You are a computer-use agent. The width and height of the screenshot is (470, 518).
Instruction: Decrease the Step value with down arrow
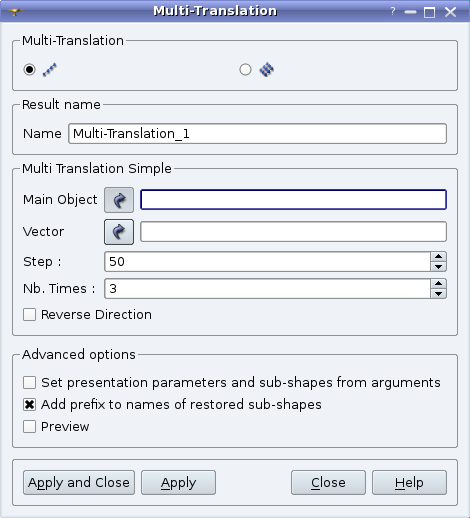(438, 267)
